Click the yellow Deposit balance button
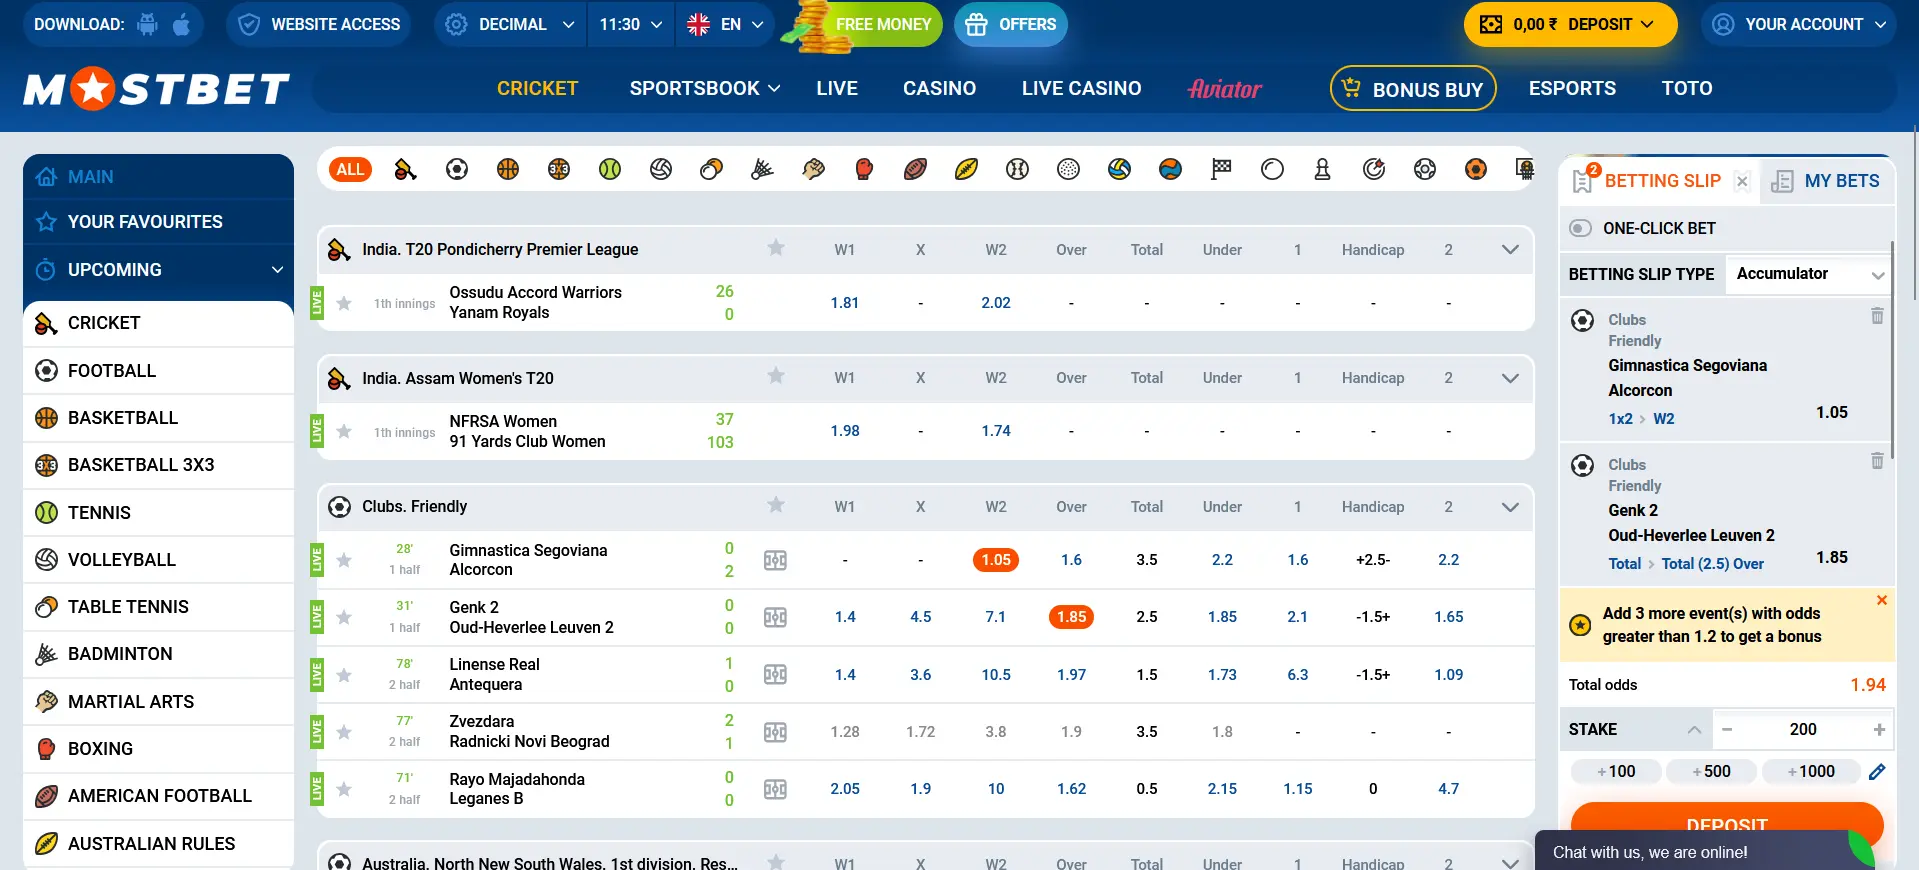 point(1570,24)
